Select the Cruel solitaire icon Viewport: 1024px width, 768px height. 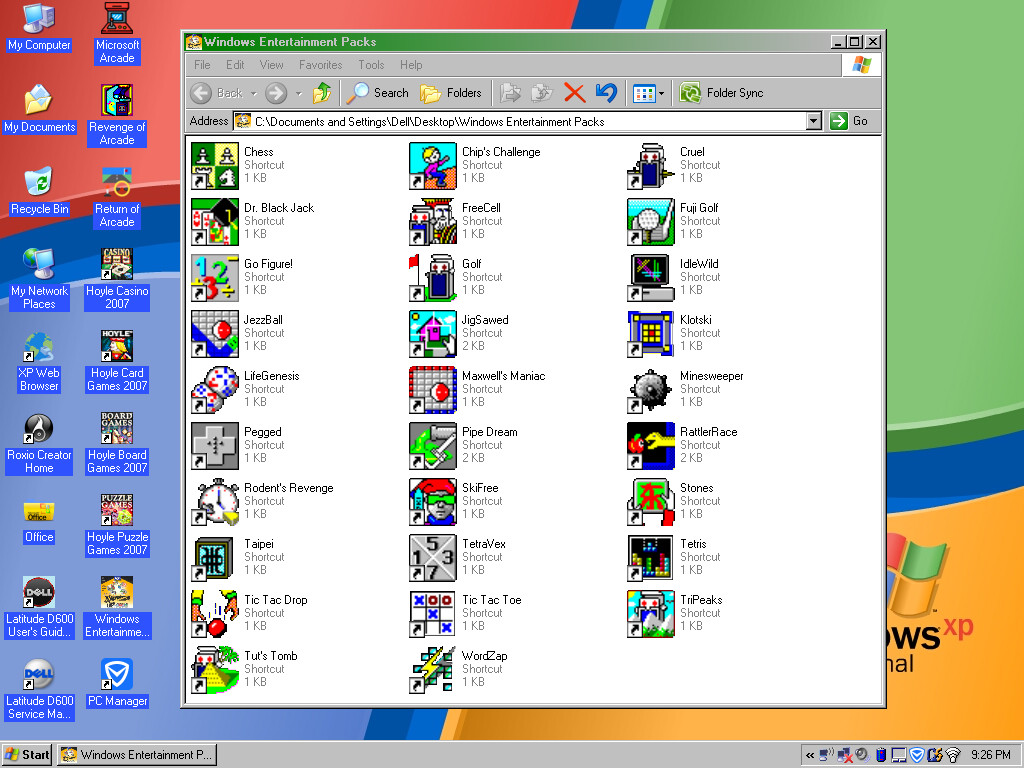tap(651, 166)
